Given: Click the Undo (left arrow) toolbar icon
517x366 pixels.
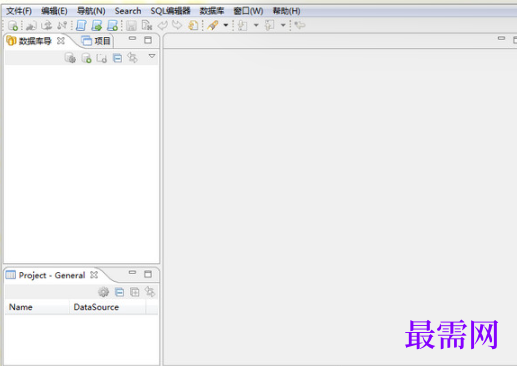Looking at the screenshot, I should (x=162, y=25).
